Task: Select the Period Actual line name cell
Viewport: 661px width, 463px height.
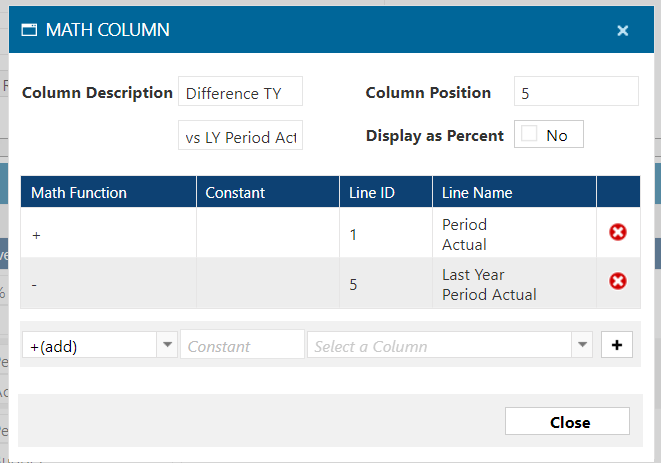Action: point(464,234)
